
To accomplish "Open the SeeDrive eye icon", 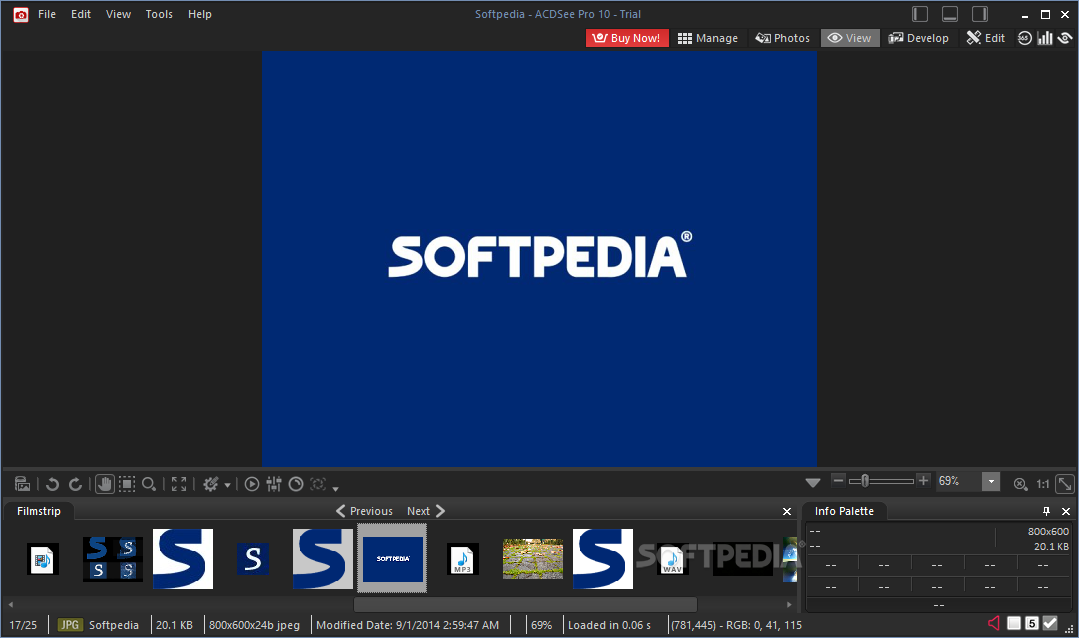I will click(x=1065, y=38).
